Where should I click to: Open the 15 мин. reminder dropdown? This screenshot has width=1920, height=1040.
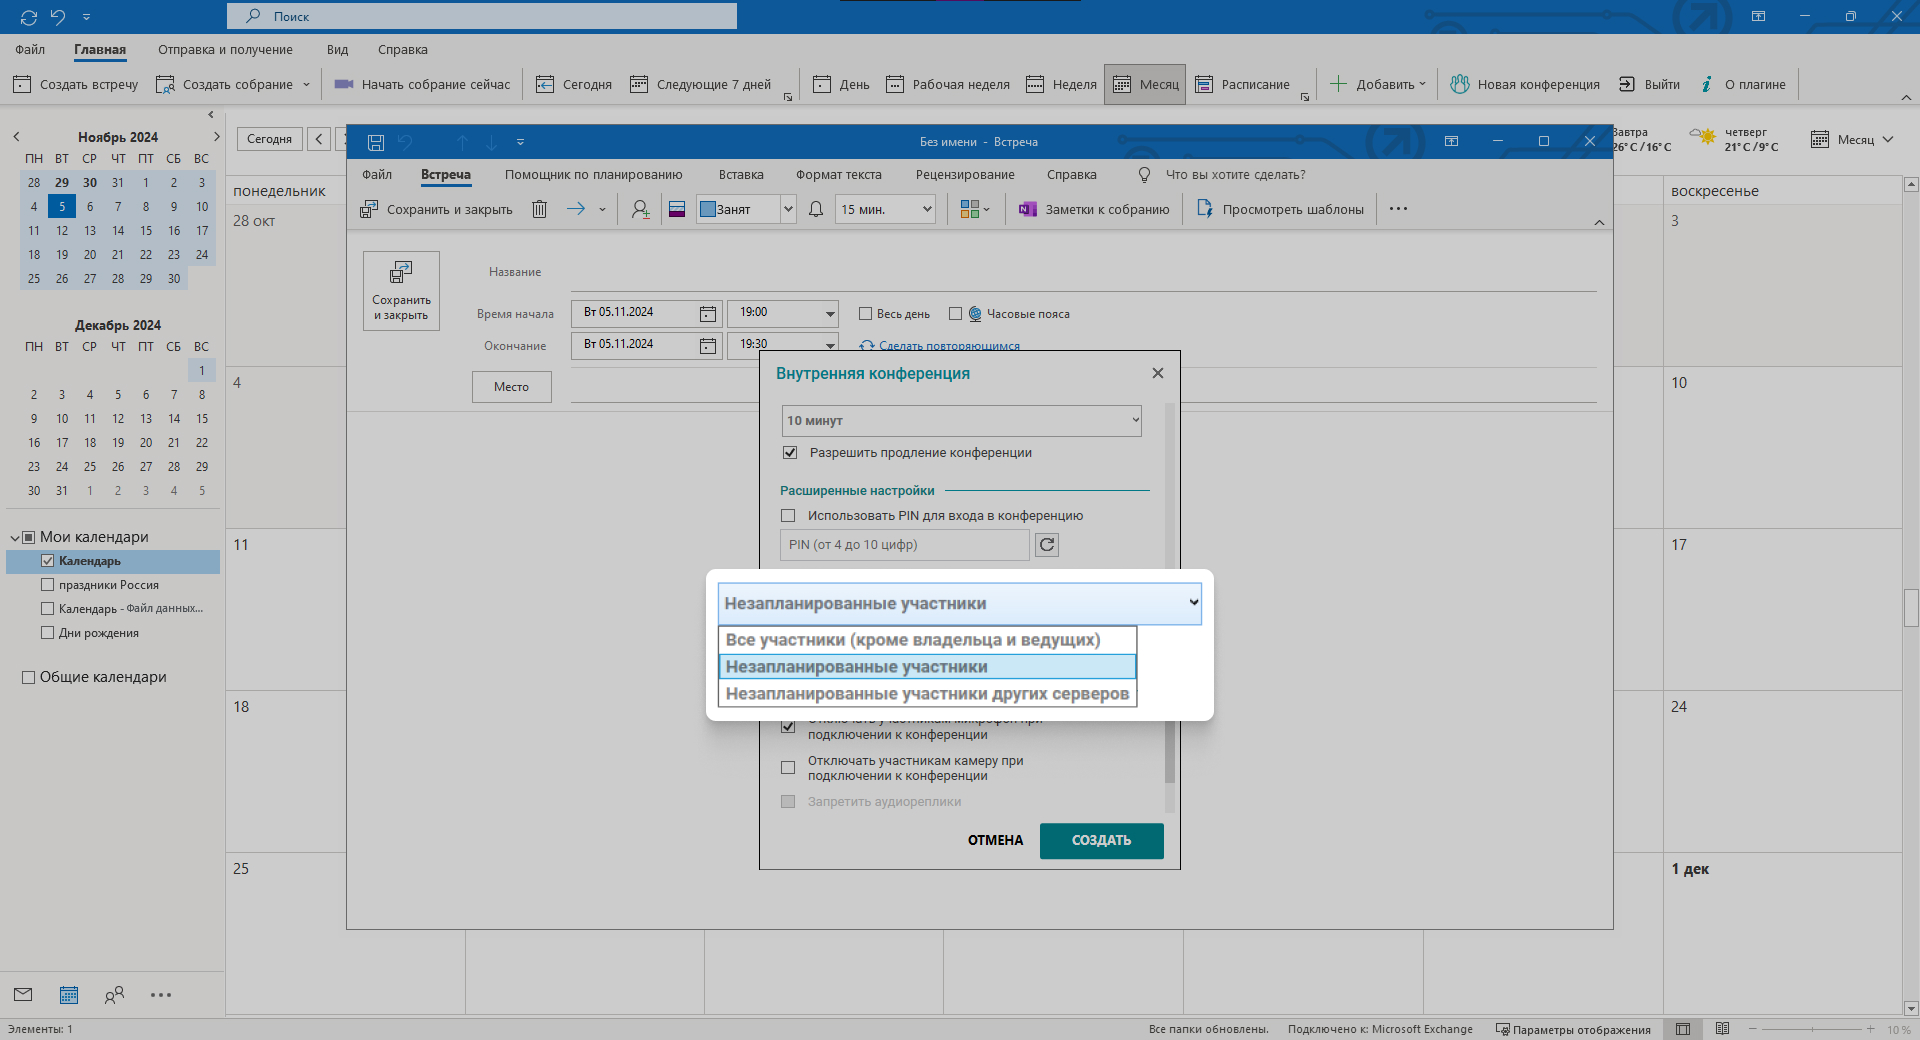[927, 209]
